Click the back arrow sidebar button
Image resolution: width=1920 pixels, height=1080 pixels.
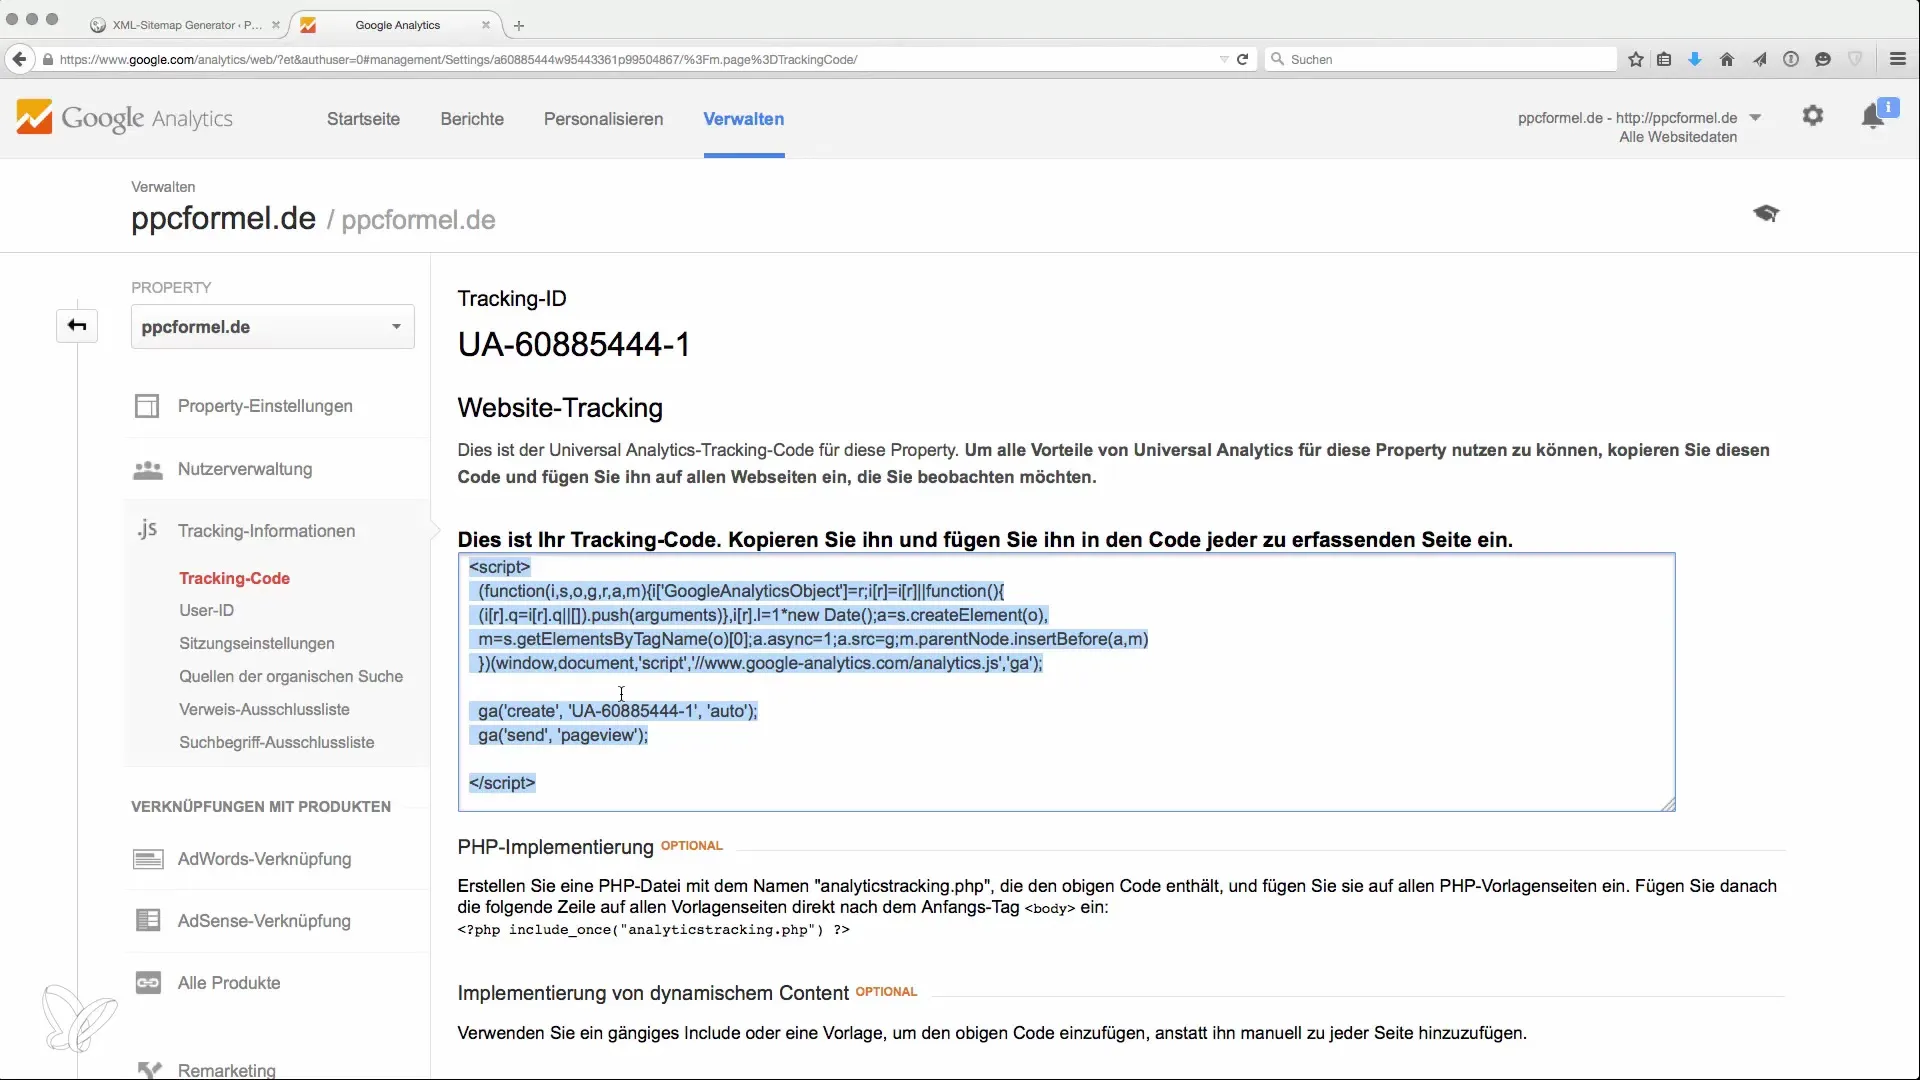pyautogui.click(x=77, y=326)
